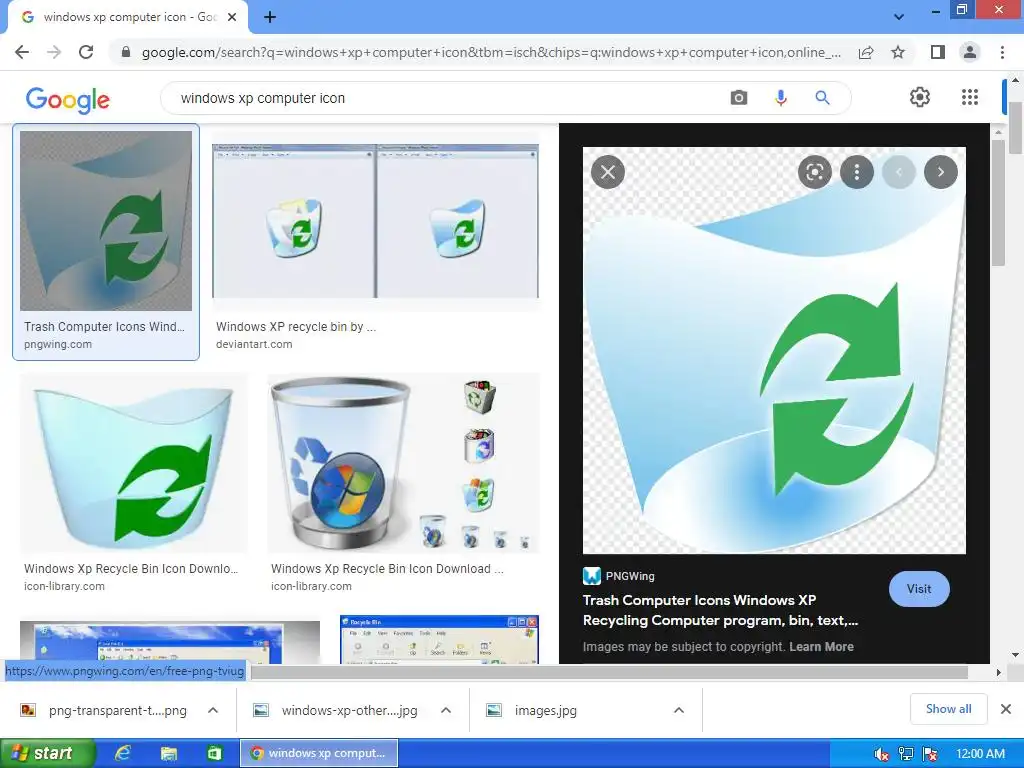Open the metal trash can icon set thumbnail
The width and height of the screenshot is (1024, 768).
click(404, 463)
